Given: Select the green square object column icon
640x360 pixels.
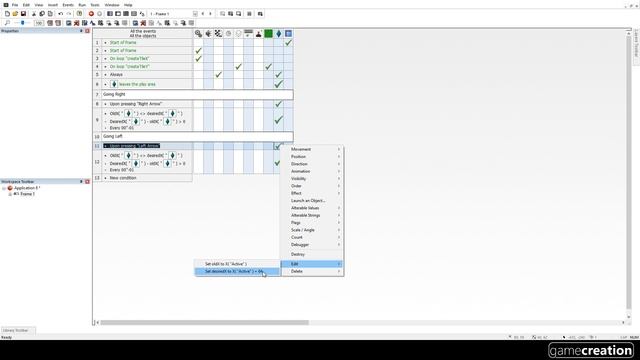Looking at the screenshot, I should [269, 33].
